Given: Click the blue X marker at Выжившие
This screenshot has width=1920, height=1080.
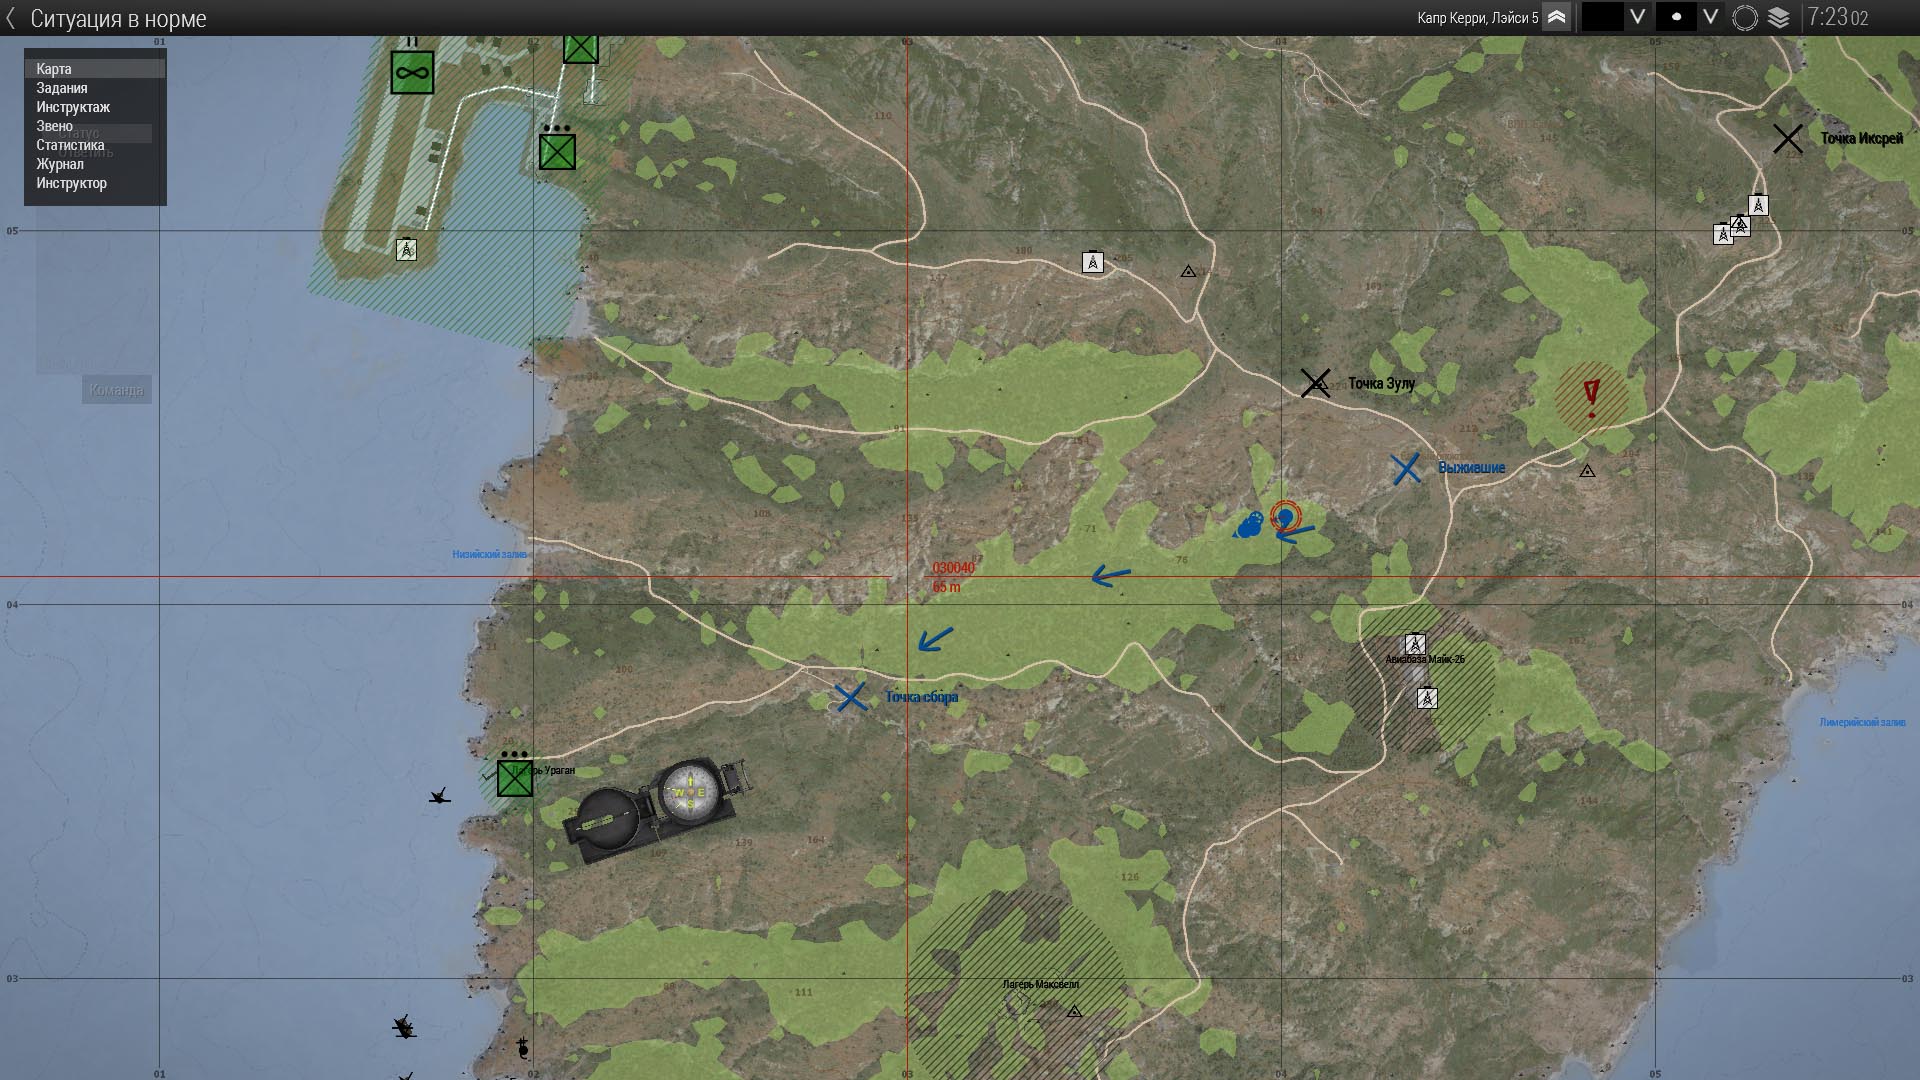Looking at the screenshot, I should click(1406, 469).
